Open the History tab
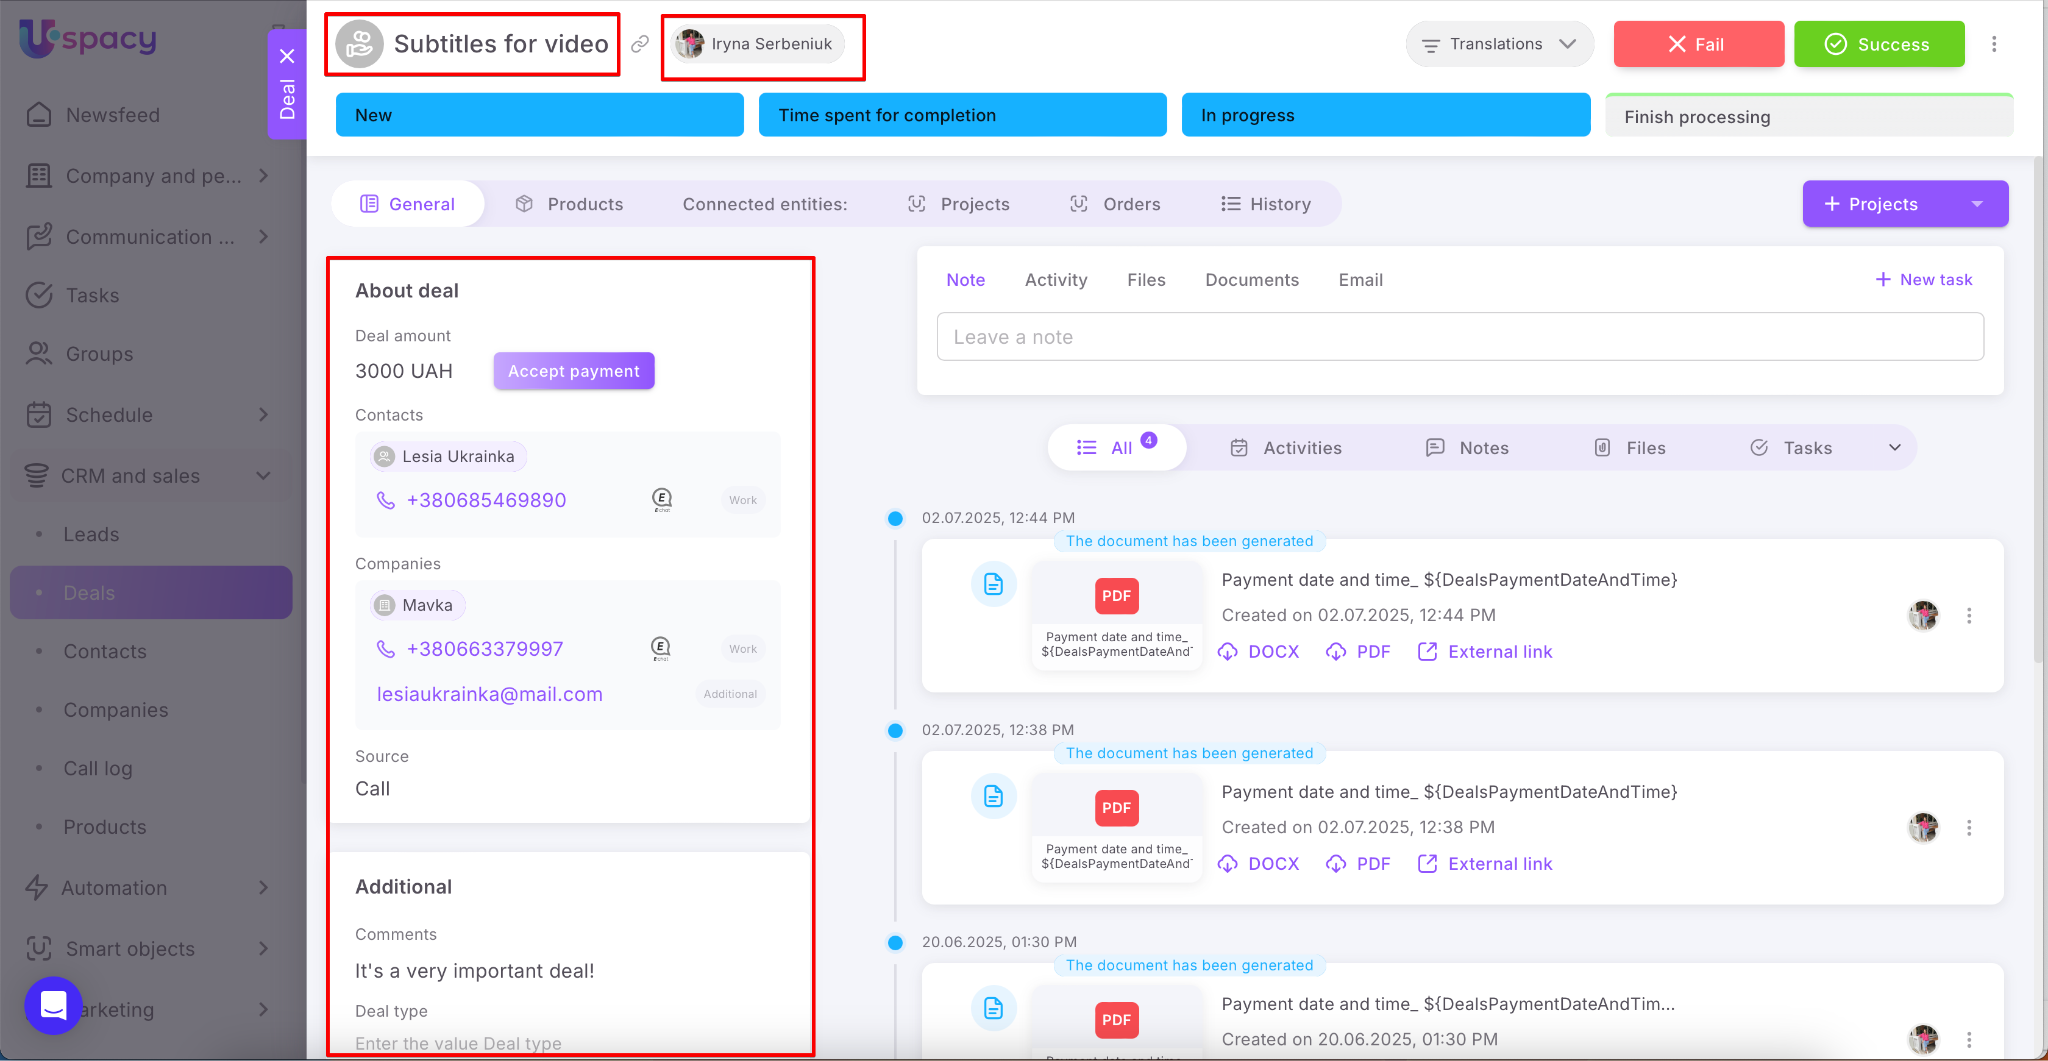 click(x=1266, y=204)
